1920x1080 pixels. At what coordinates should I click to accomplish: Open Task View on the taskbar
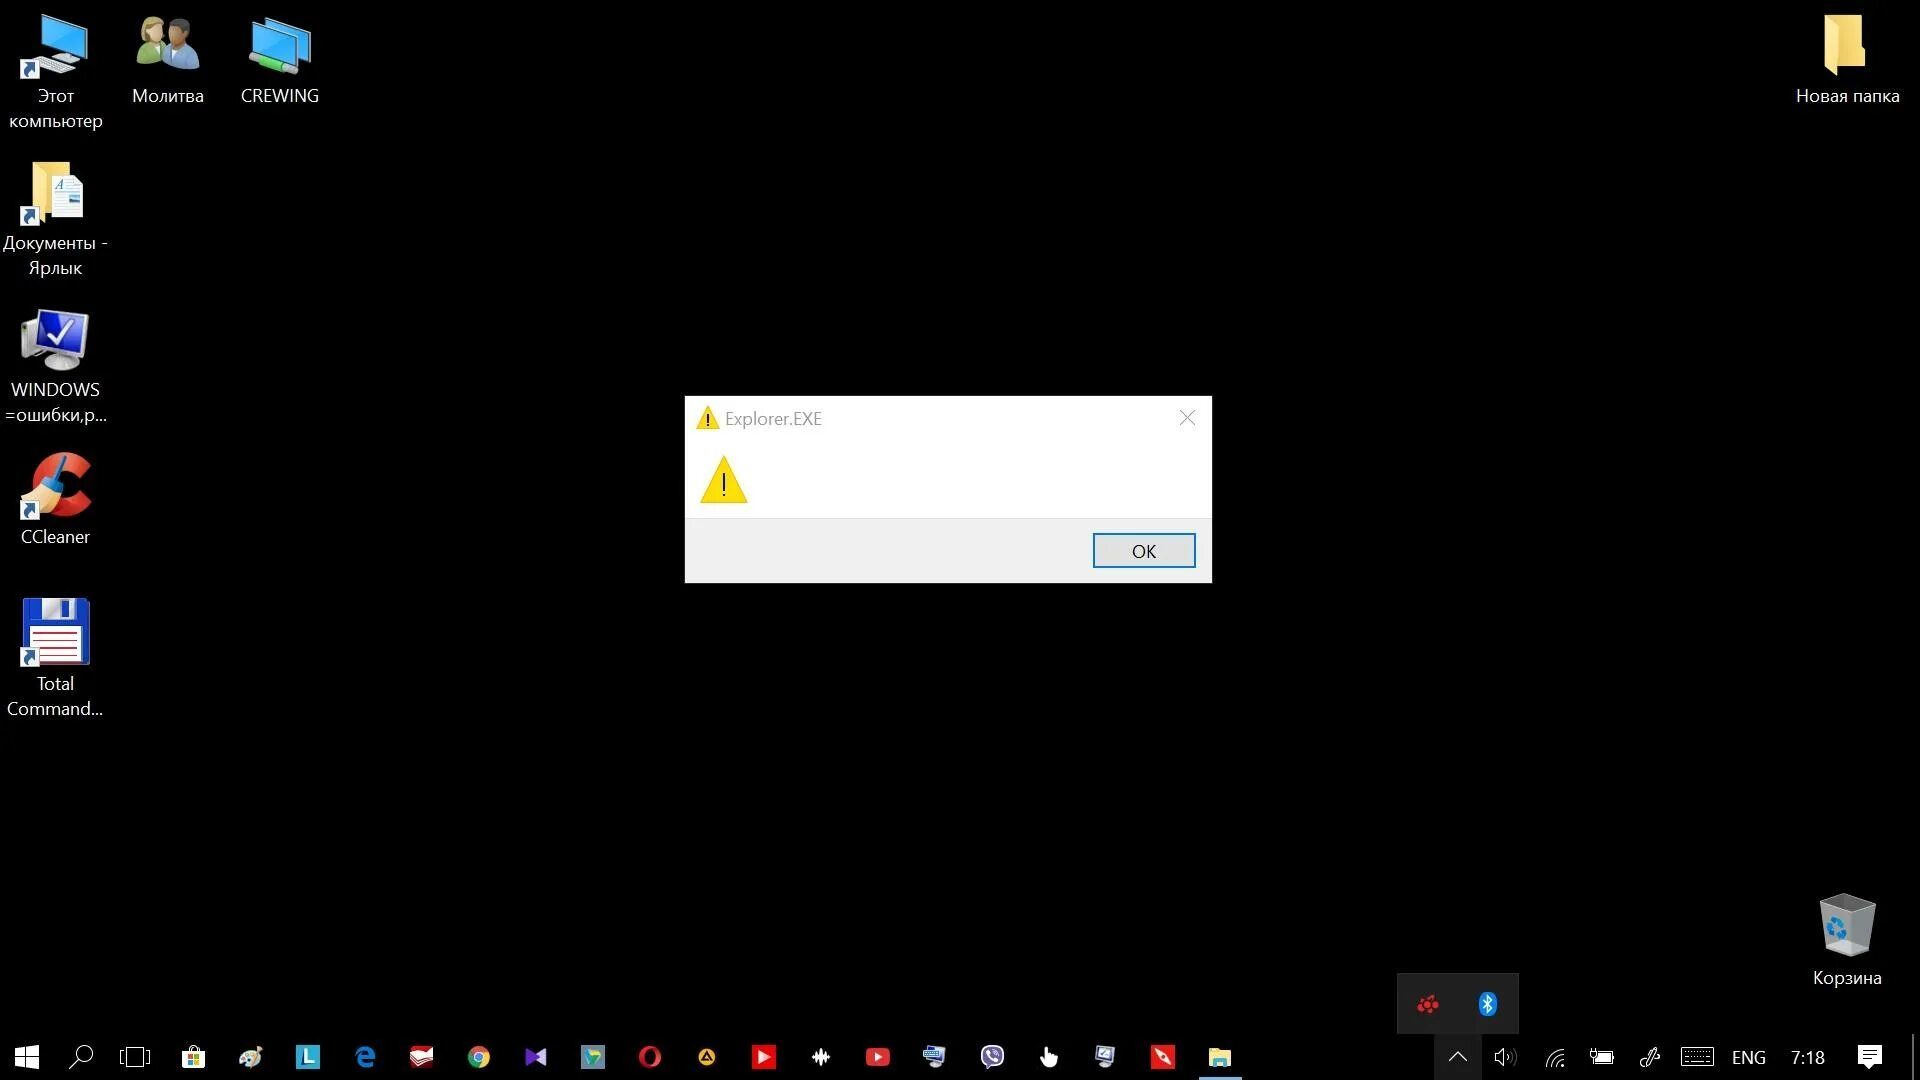(x=135, y=1057)
